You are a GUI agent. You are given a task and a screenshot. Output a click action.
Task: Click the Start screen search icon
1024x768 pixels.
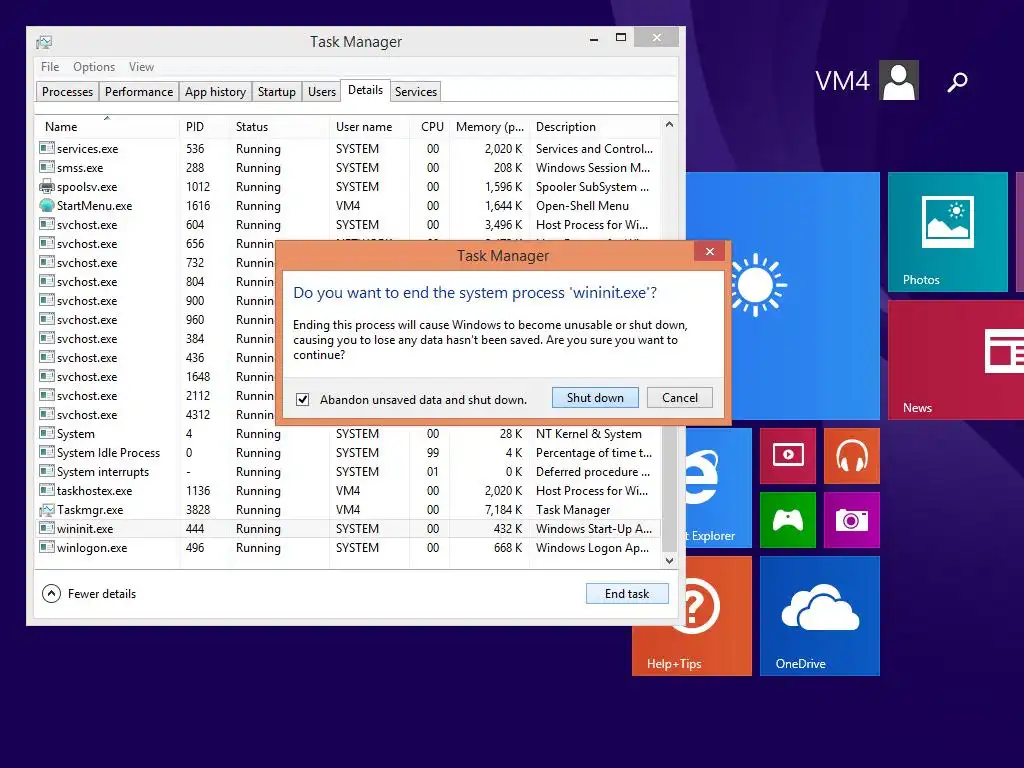957,82
